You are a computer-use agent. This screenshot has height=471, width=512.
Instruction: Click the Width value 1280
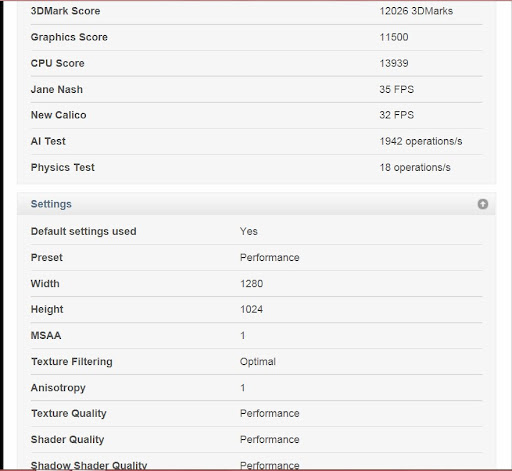click(x=252, y=284)
